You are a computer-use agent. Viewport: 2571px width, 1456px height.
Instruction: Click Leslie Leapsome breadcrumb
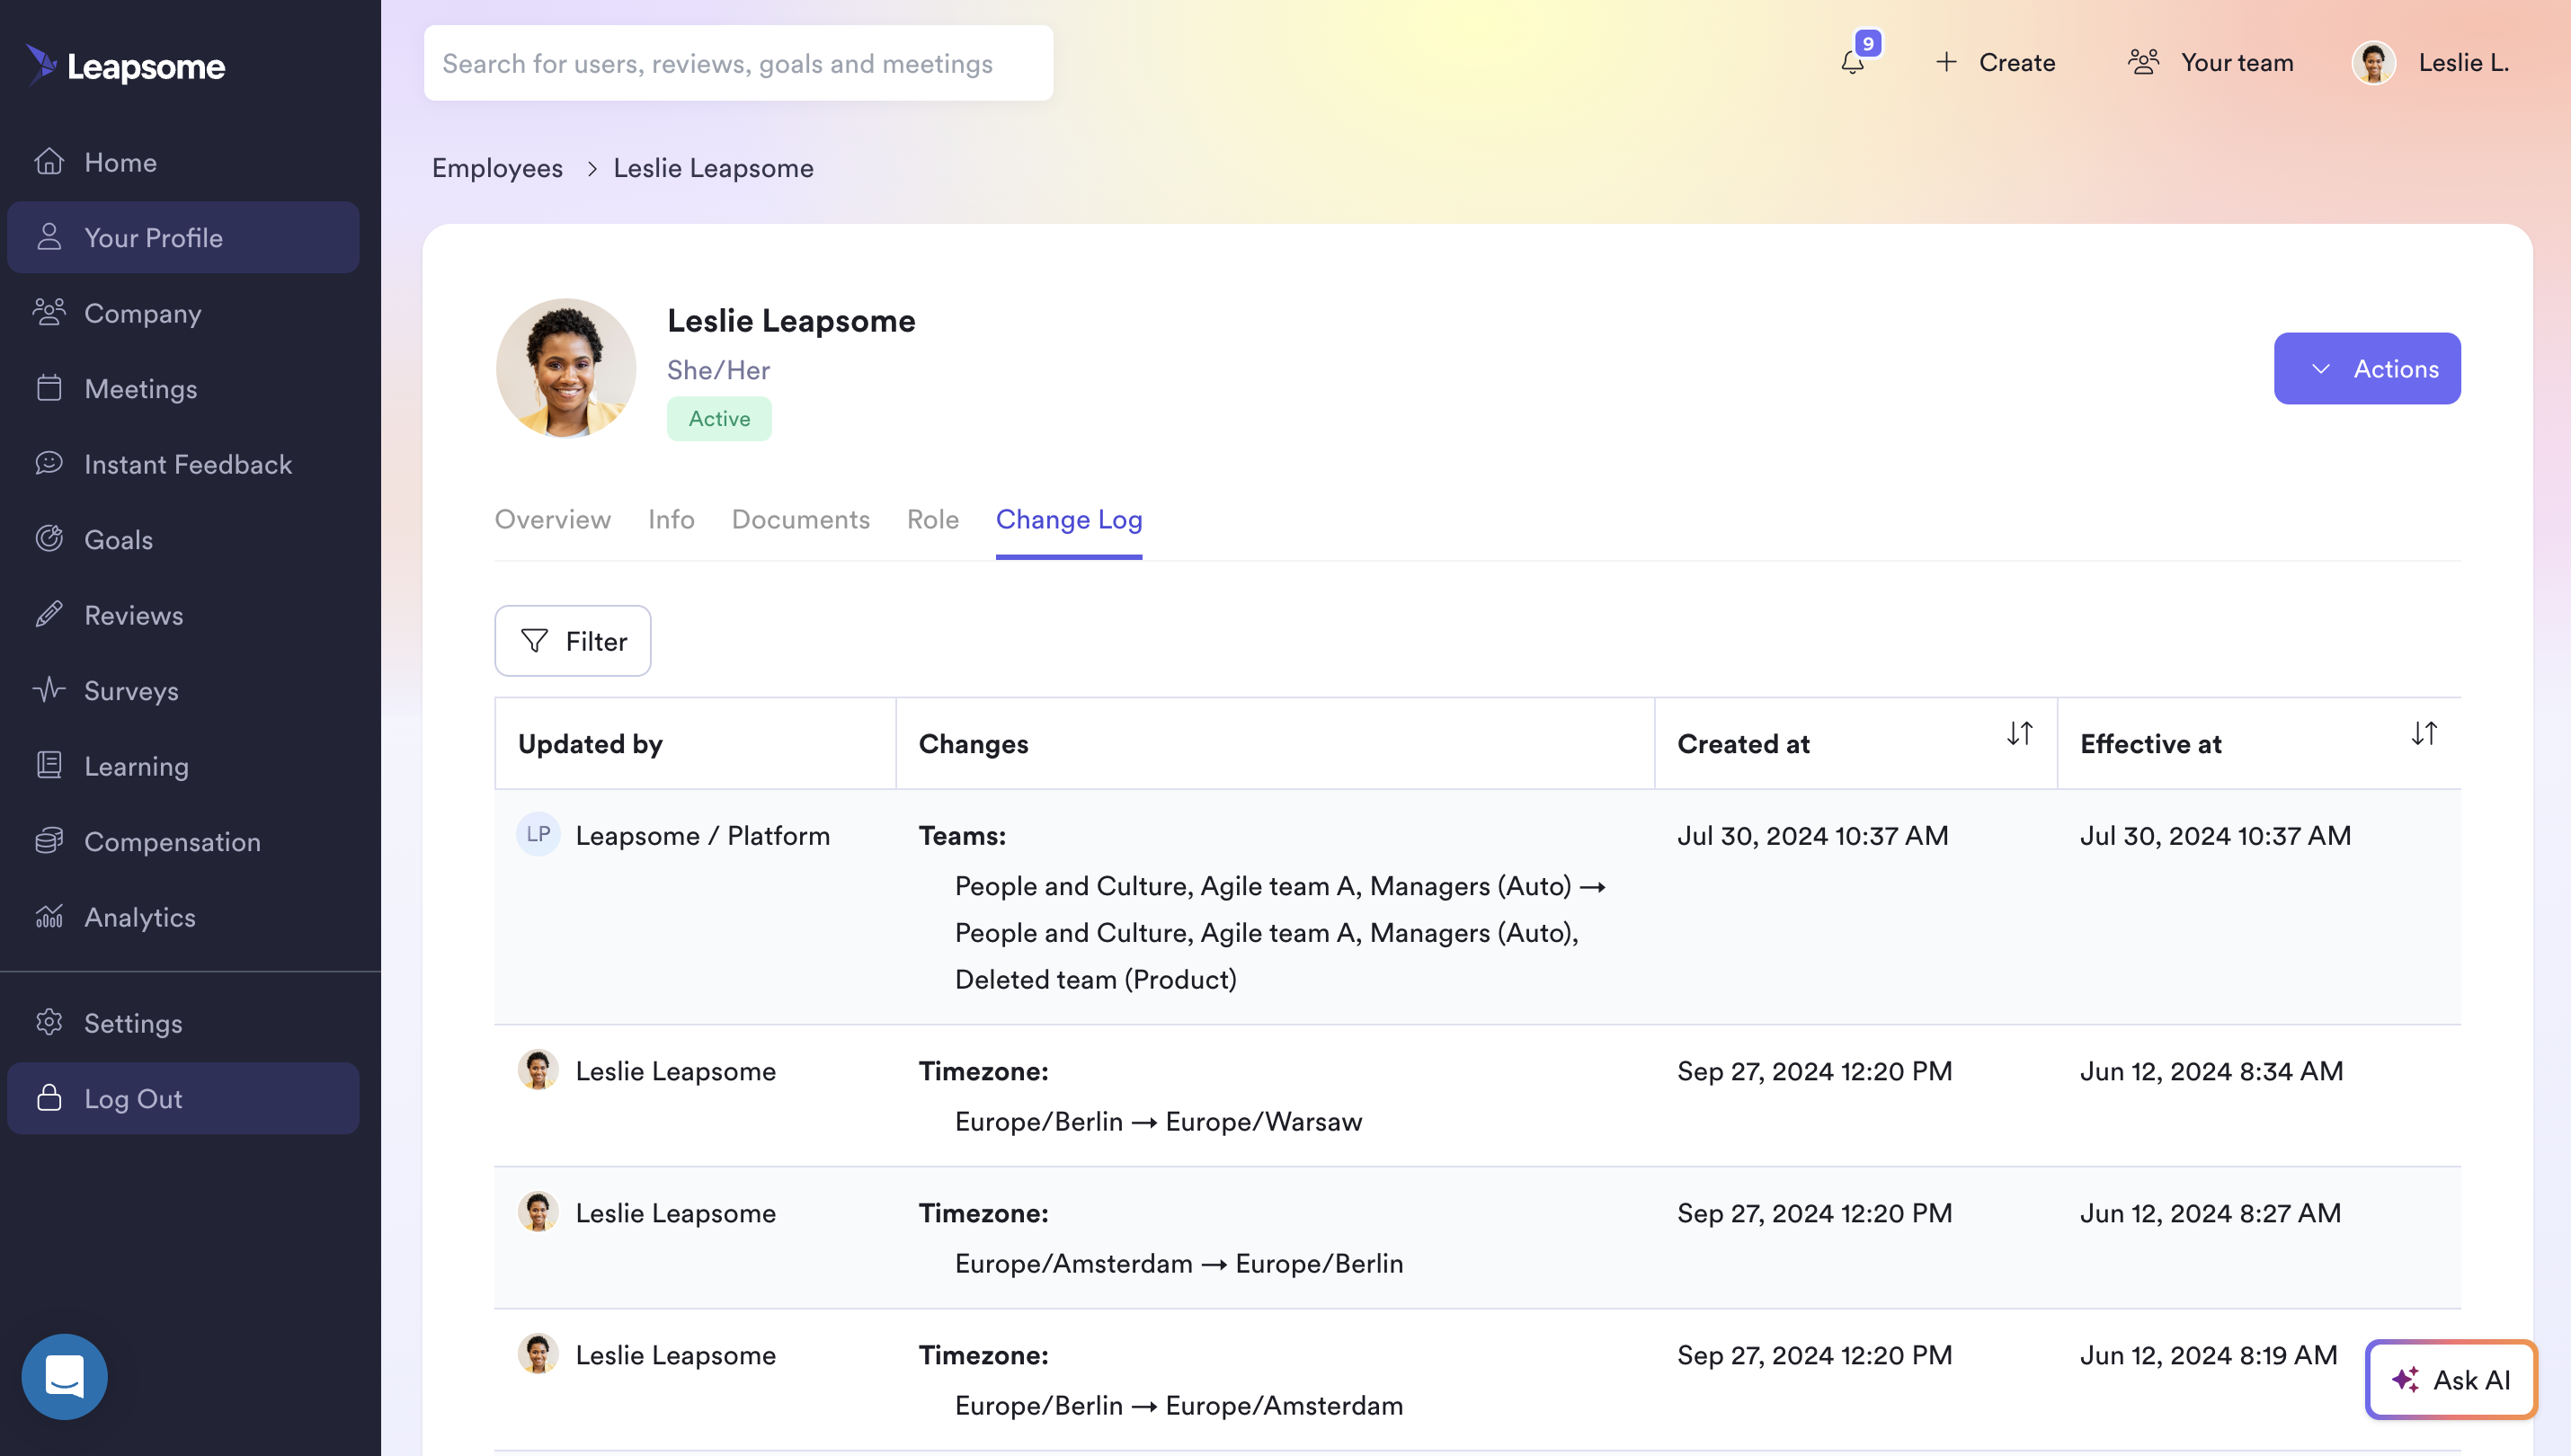[713, 168]
